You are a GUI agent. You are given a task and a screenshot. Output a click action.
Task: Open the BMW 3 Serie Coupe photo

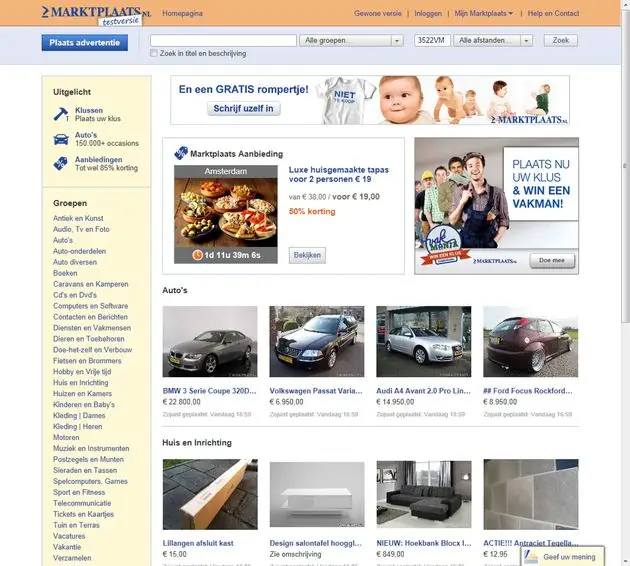pos(210,341)
